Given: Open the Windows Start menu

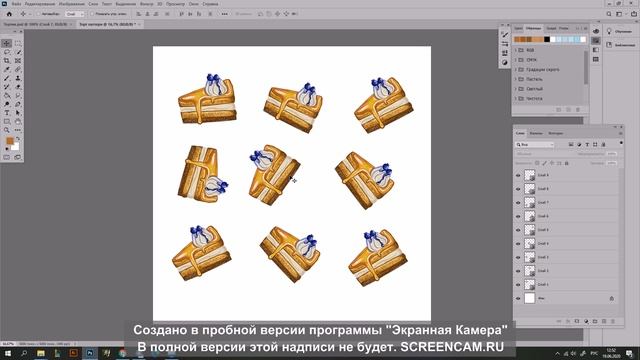Looking at the screenshot, I should [8, 353].
